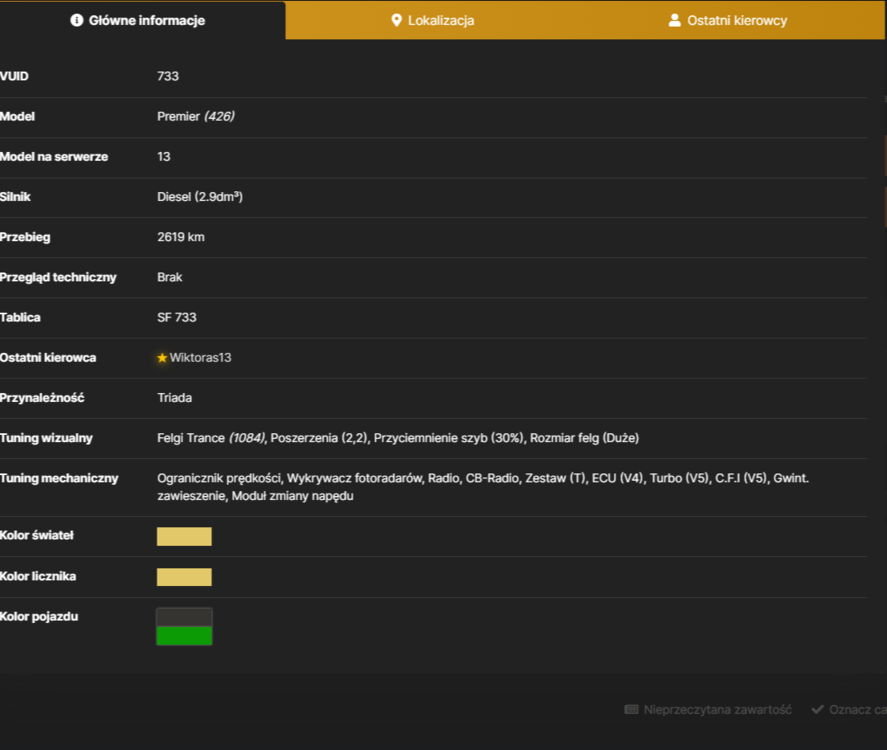Click the Nieprzeczytana zawartość link

tap(717, 709)
